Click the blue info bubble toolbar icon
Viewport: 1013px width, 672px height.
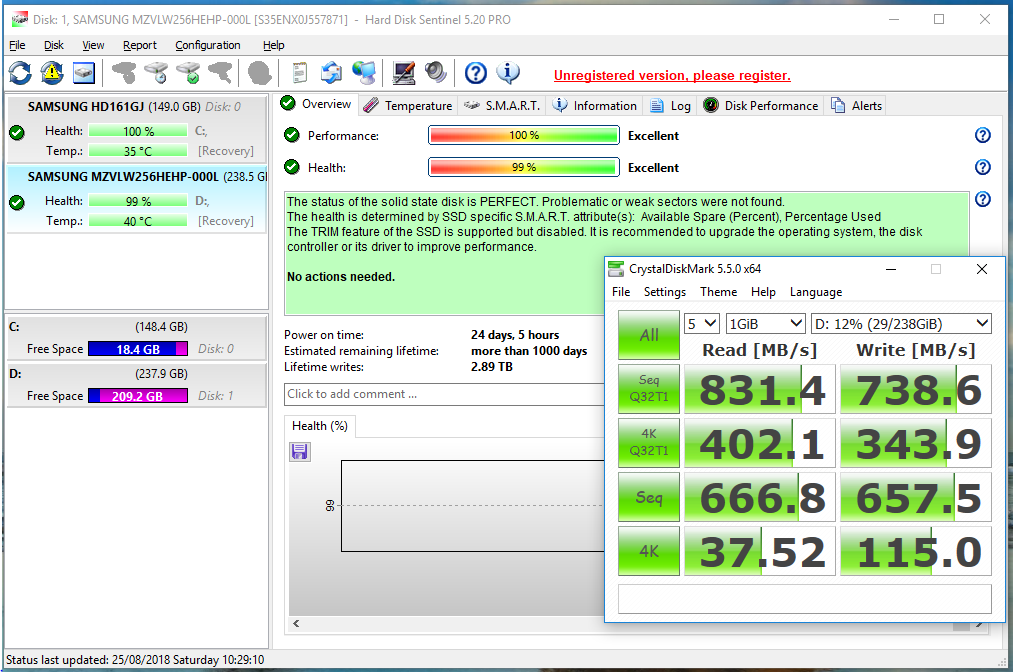(x=508, y=73)
